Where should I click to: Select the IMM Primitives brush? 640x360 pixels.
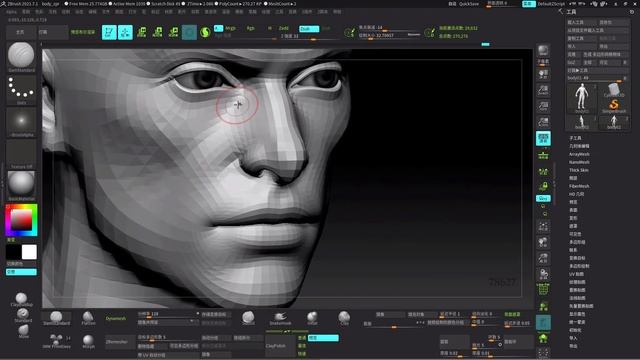[56, 341]
